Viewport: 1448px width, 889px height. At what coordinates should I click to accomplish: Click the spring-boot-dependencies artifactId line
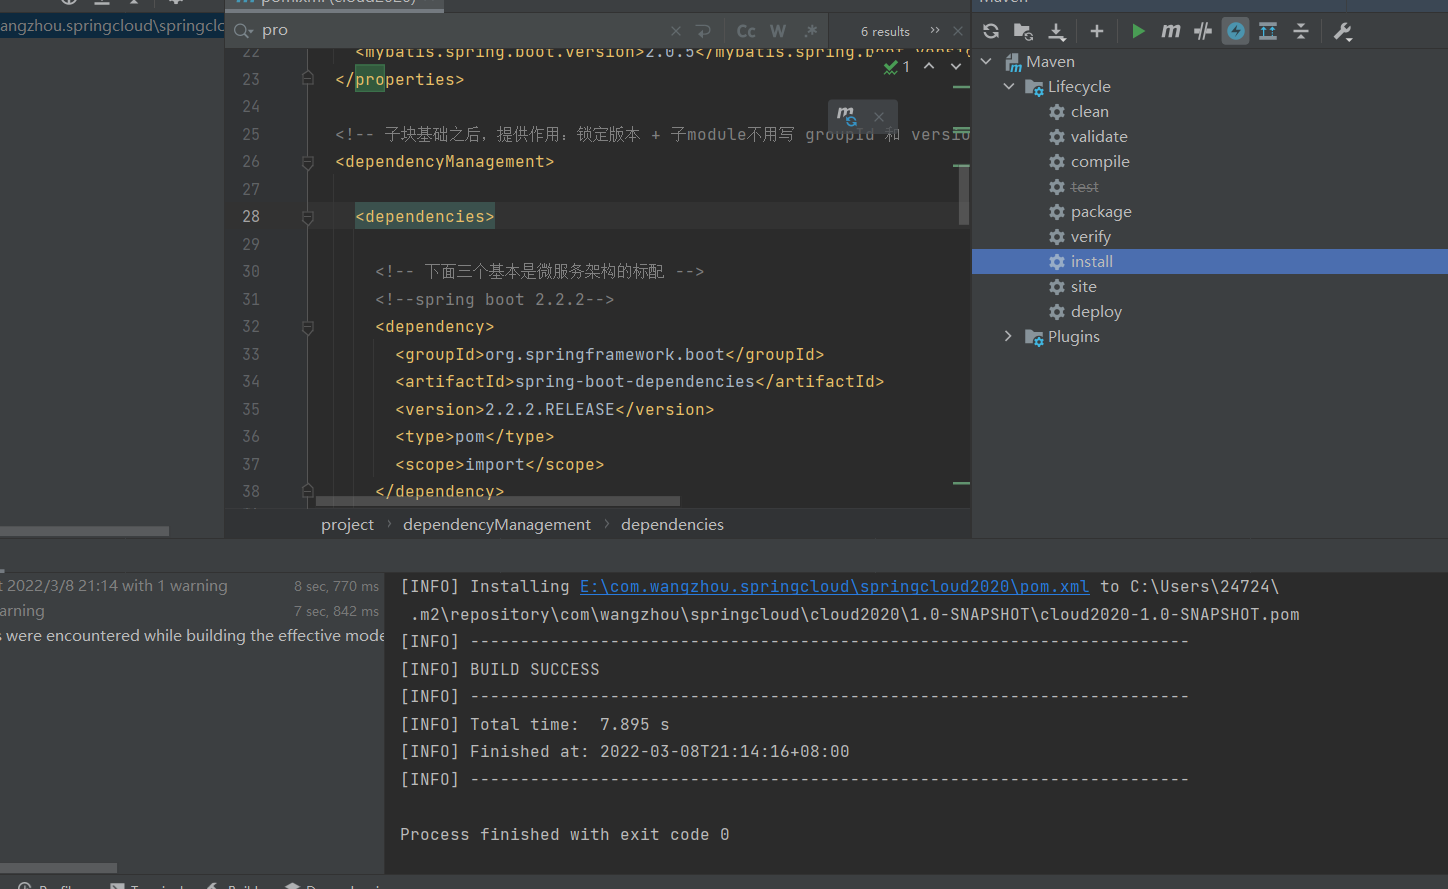[639, 382]
